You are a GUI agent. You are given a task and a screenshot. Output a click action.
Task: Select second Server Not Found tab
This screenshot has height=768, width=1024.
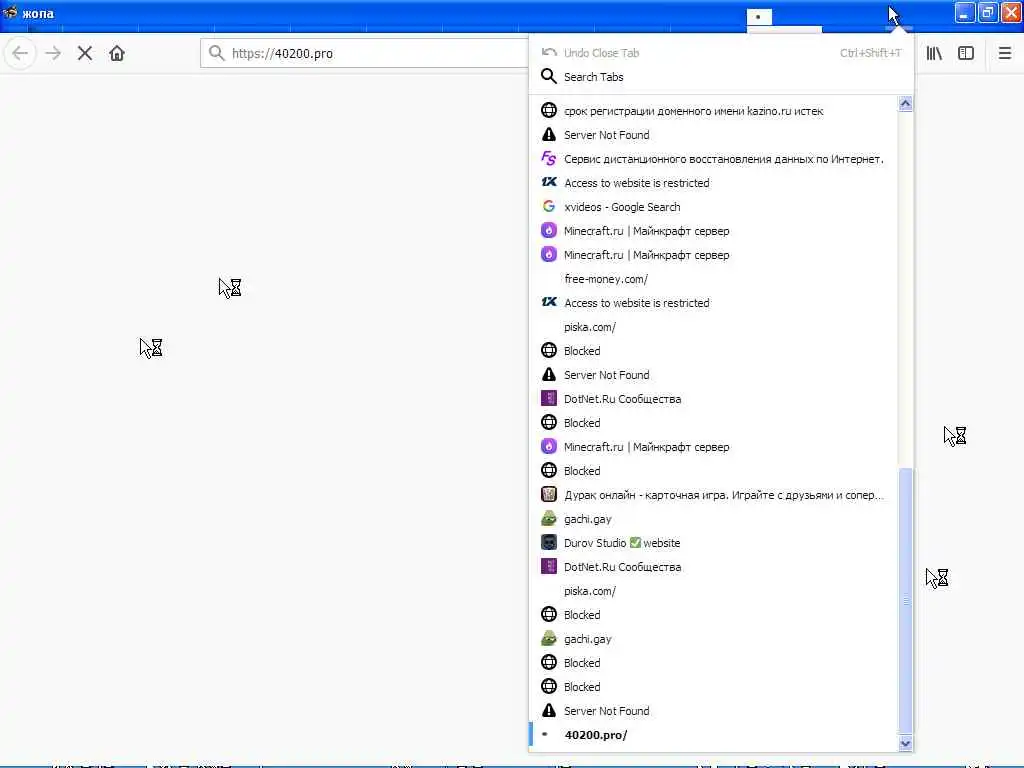(x=713, y=375)
